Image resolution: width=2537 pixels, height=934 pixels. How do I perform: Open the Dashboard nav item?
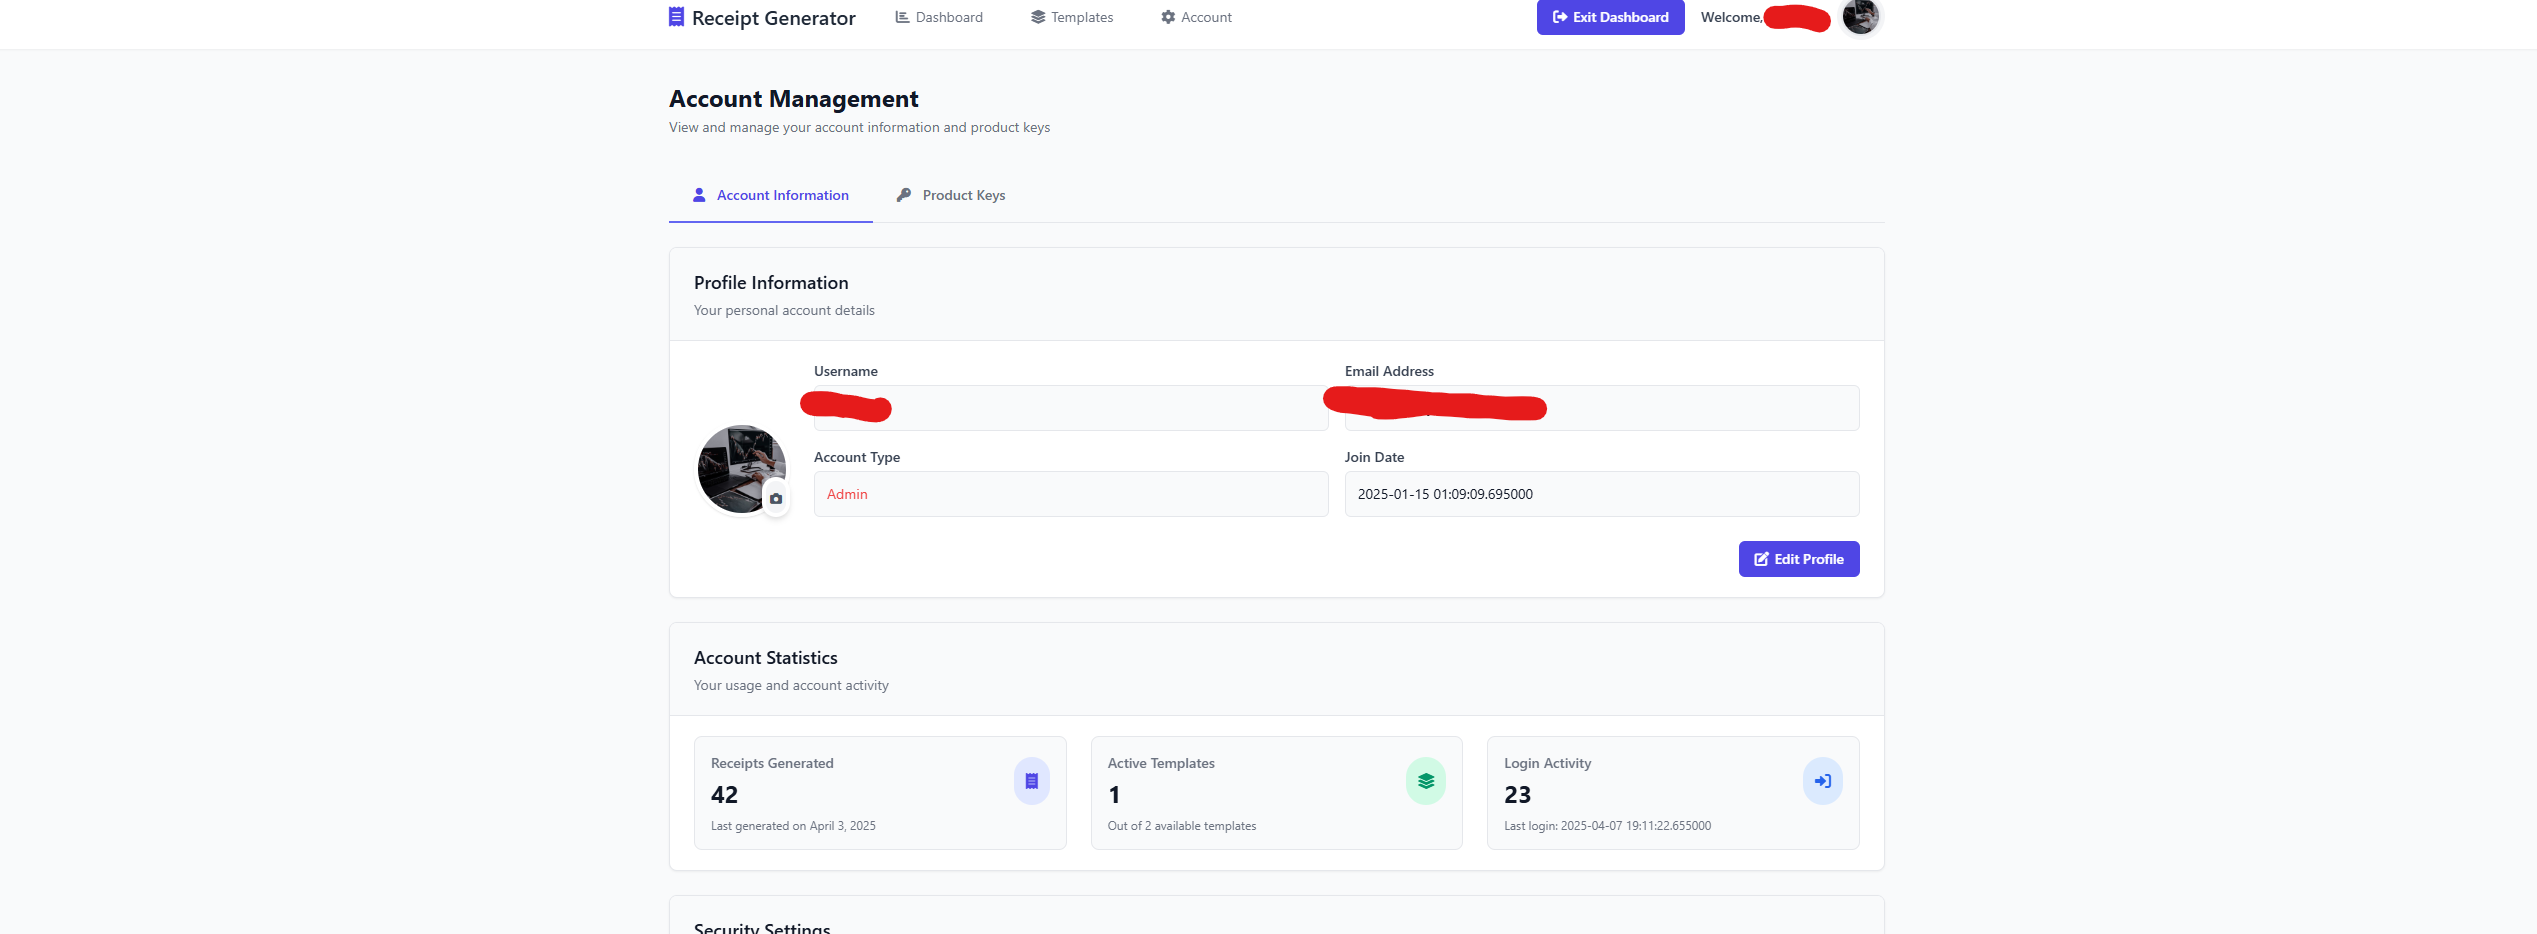pos(939,17)
